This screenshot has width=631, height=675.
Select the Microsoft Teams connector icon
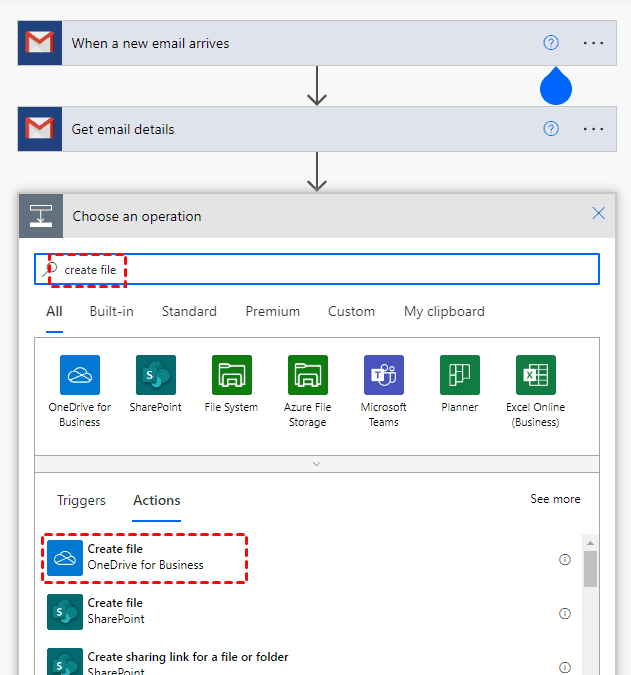pyautogui.click(x=383, y=375)
